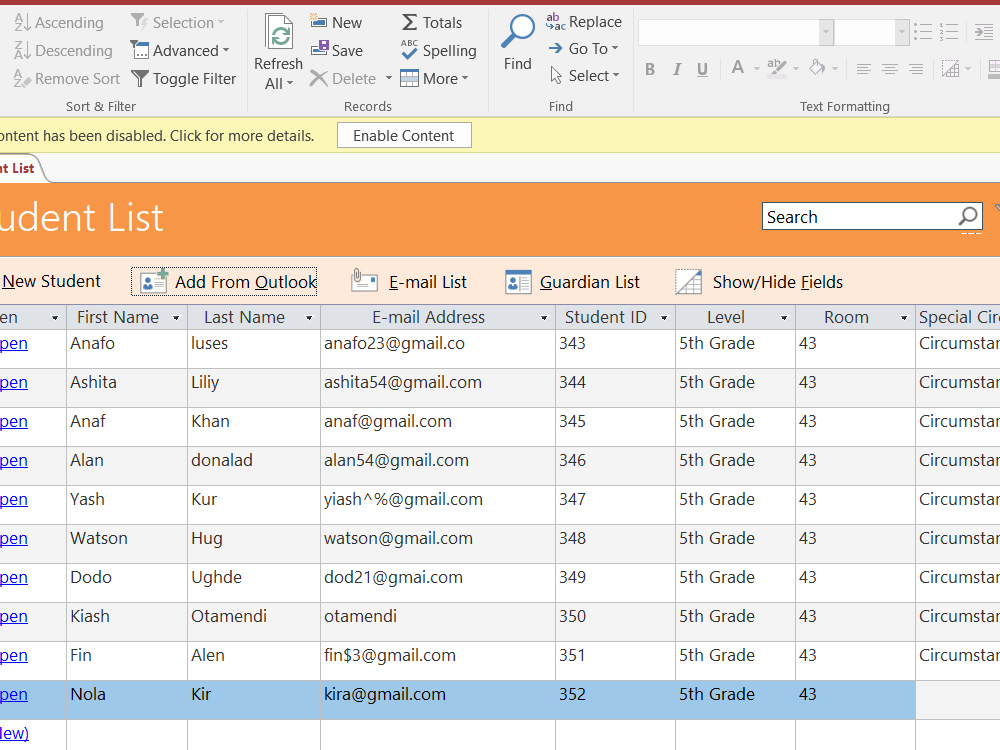
Task: Apply background fill color
Action: coord(817,68)
